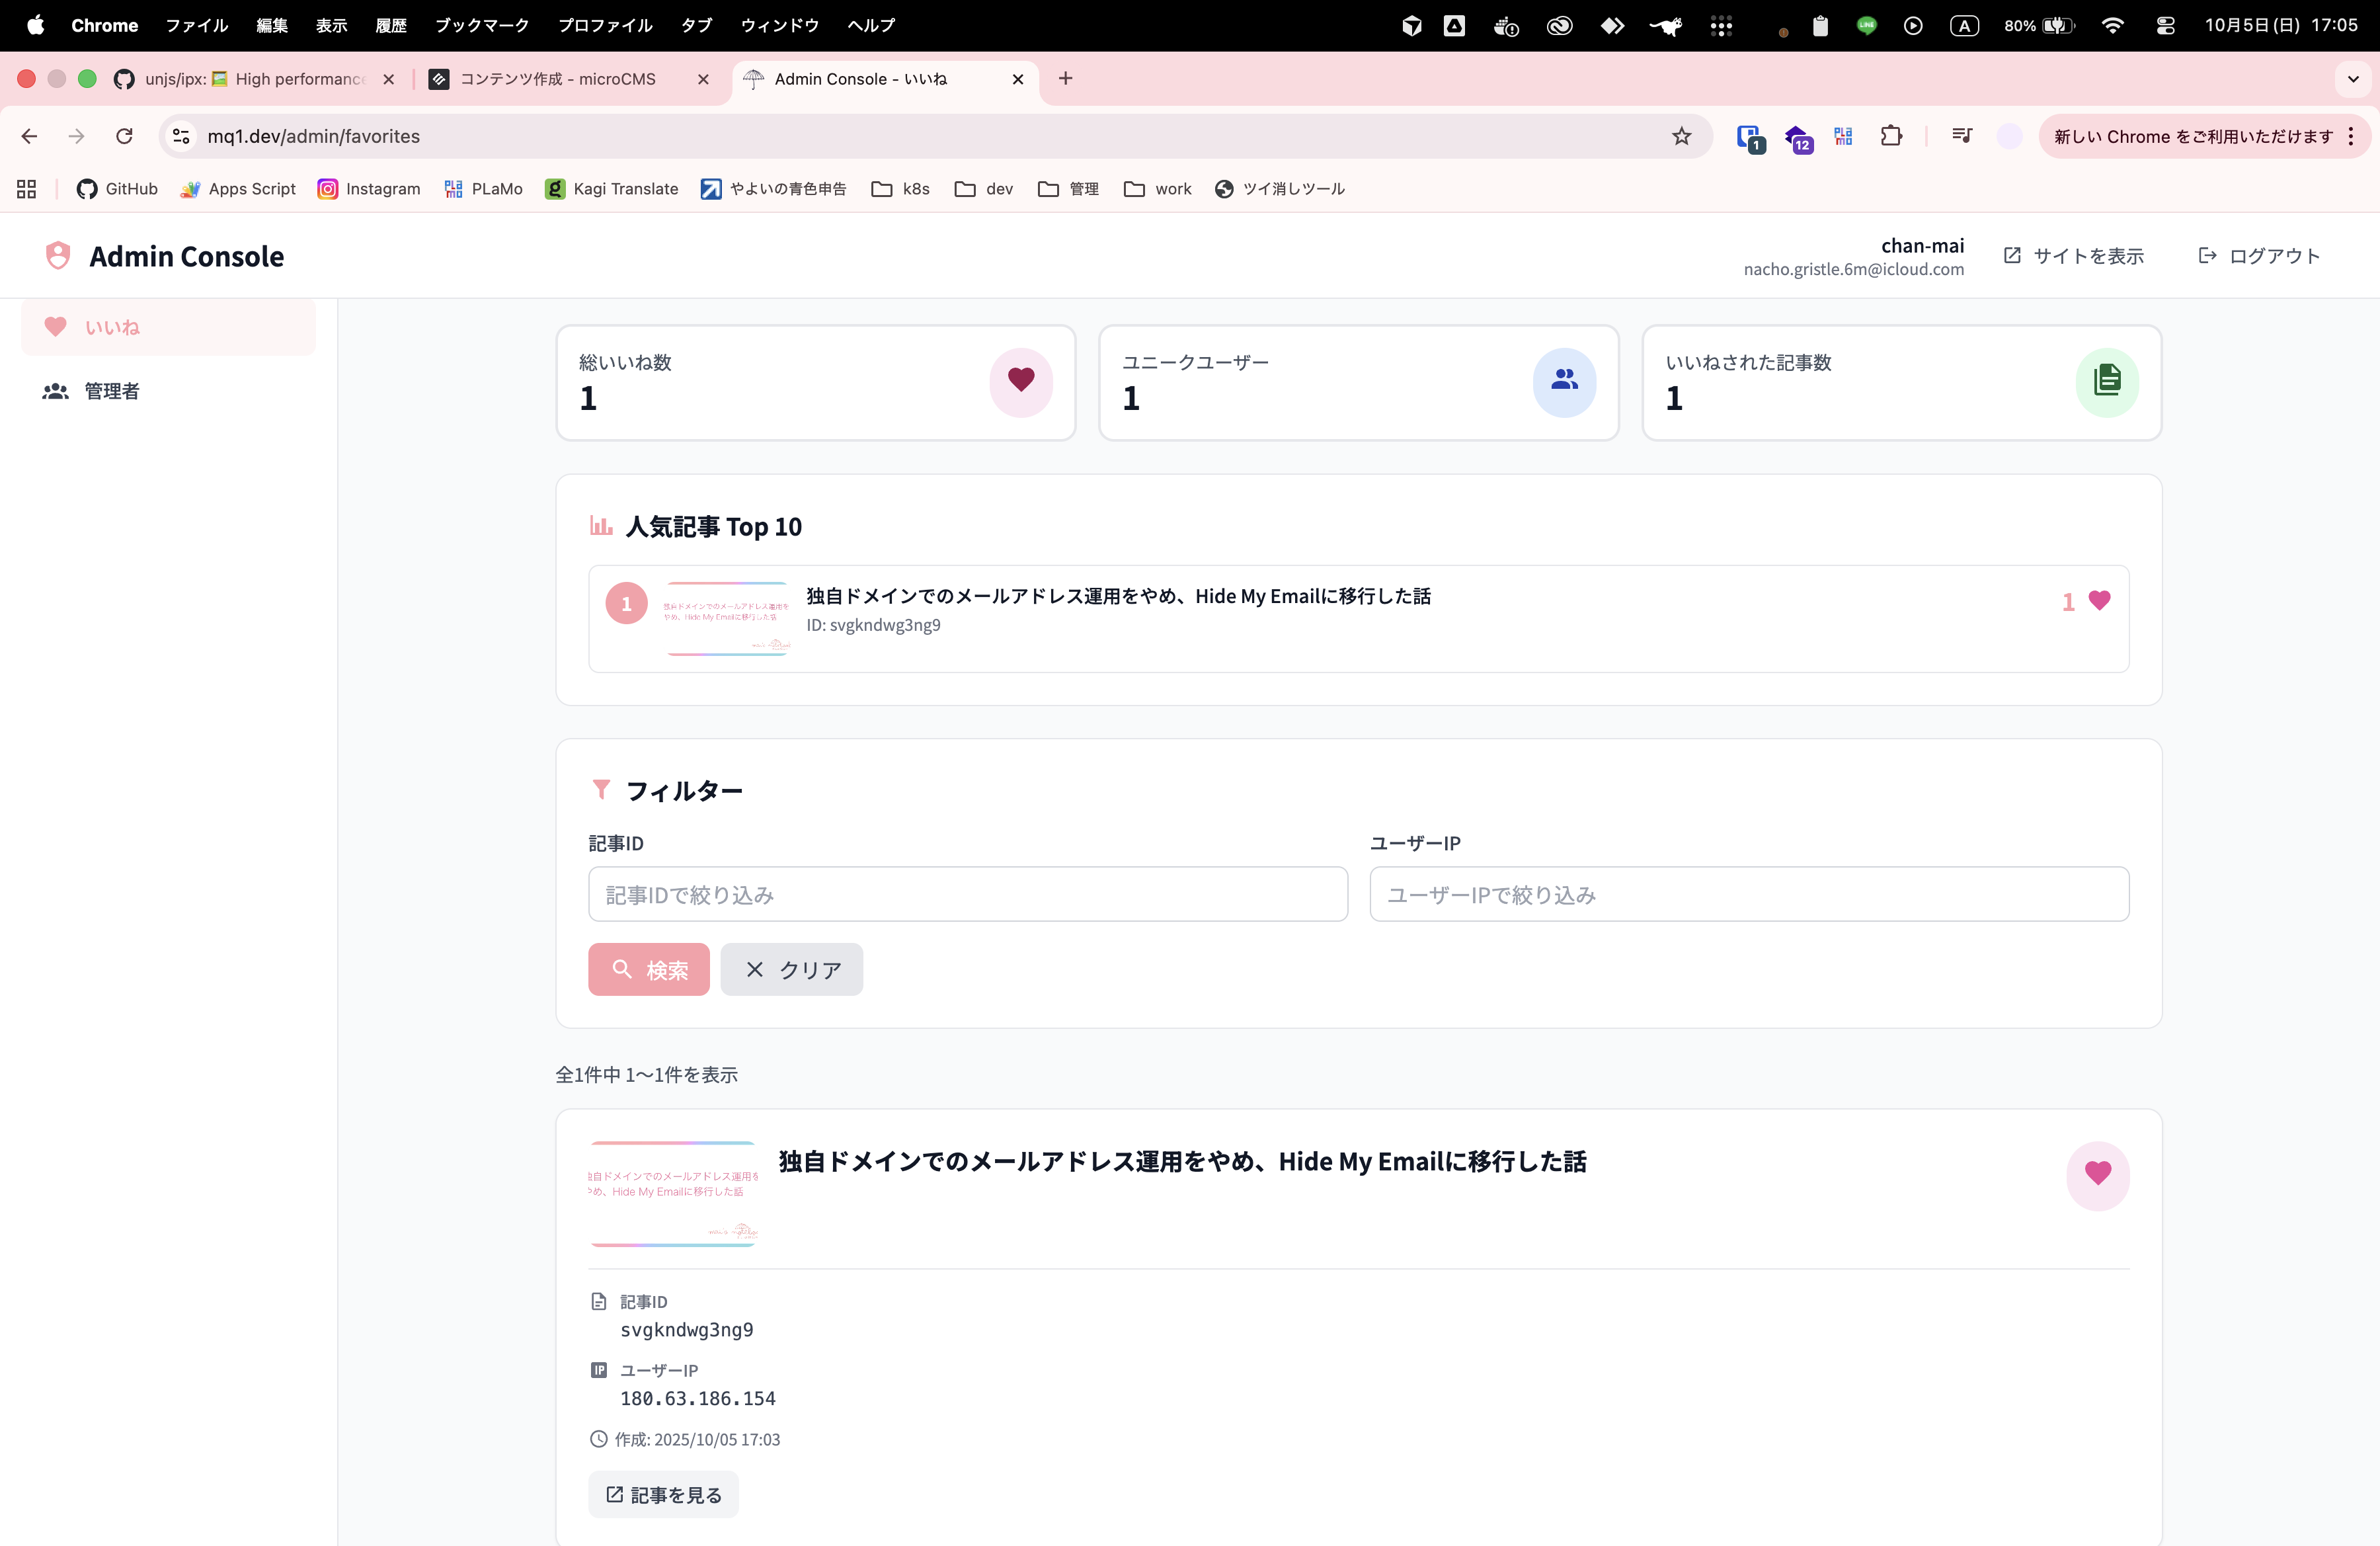Bookmark this page with star icon
Image resolution: width=2380 pixels, height=1546 pixels.
1681,137
